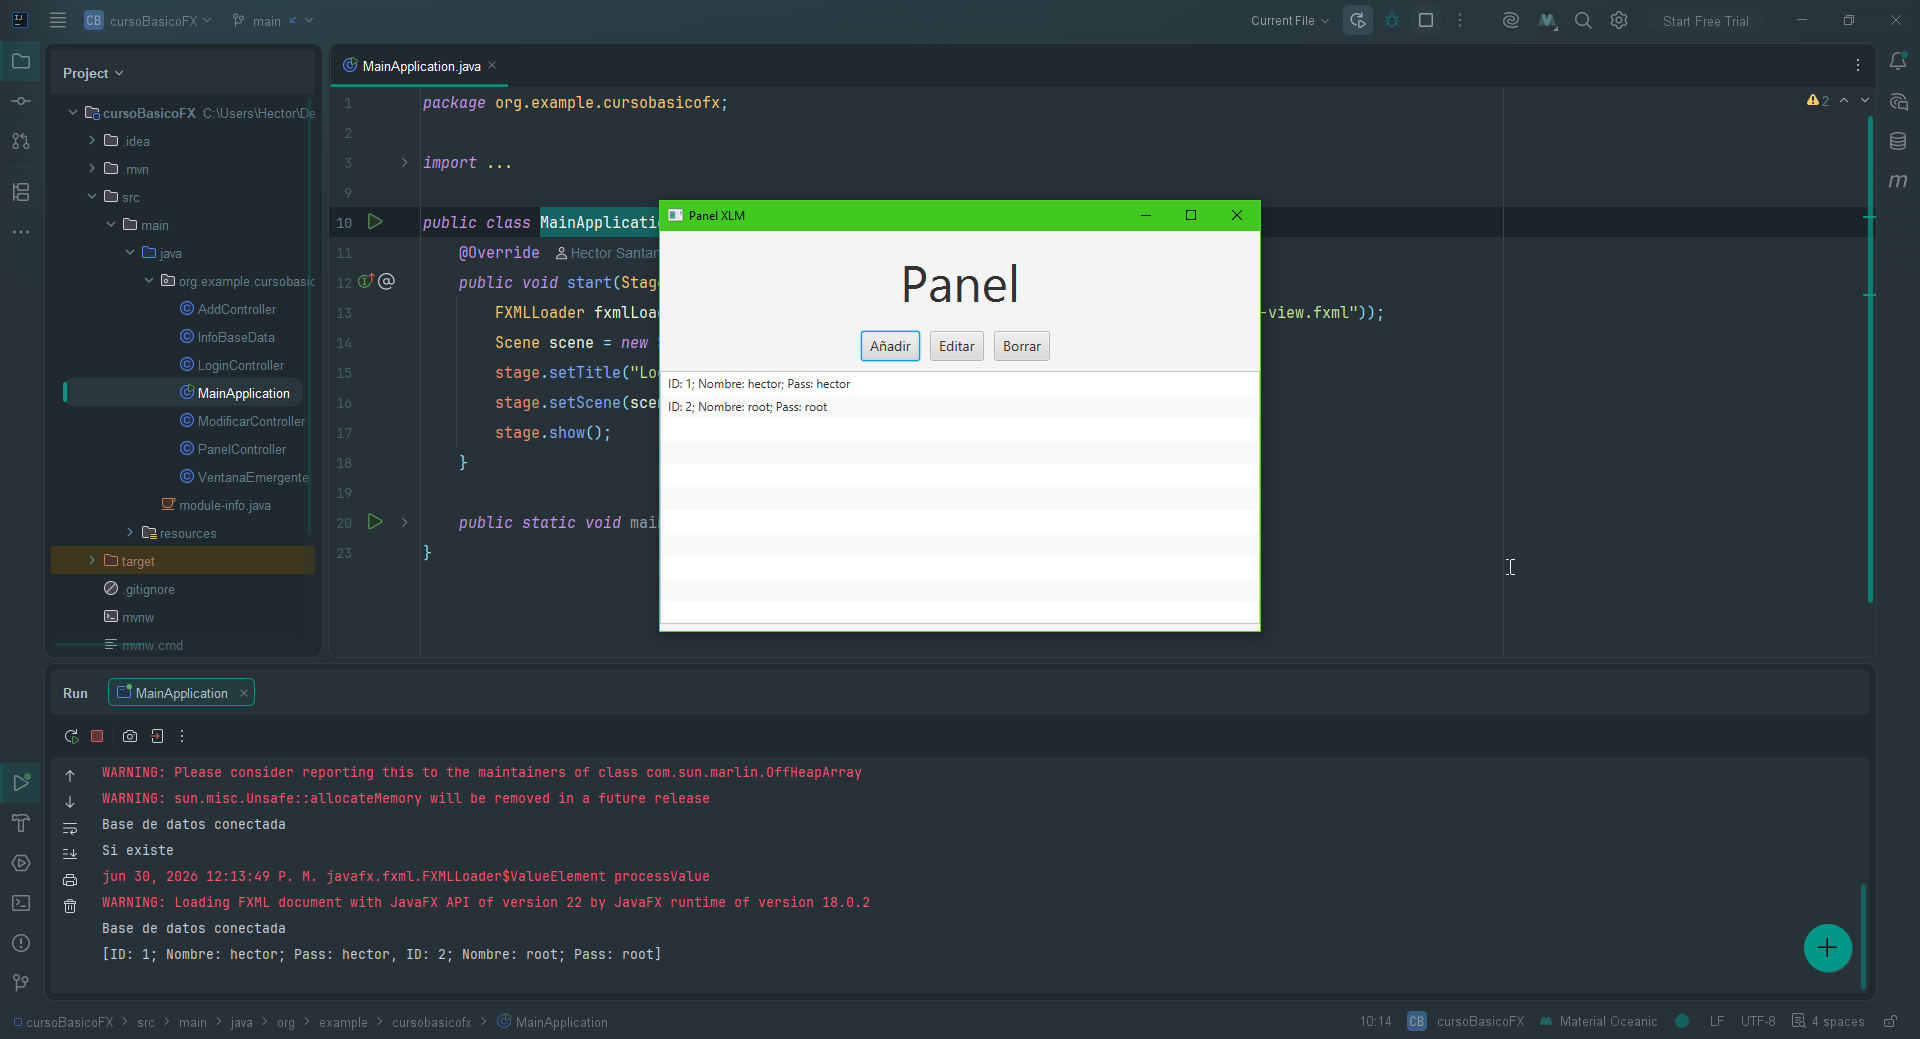Open PanelController in project tree
Viewport: 1920px width, 1039px height.
click(241, 449)
